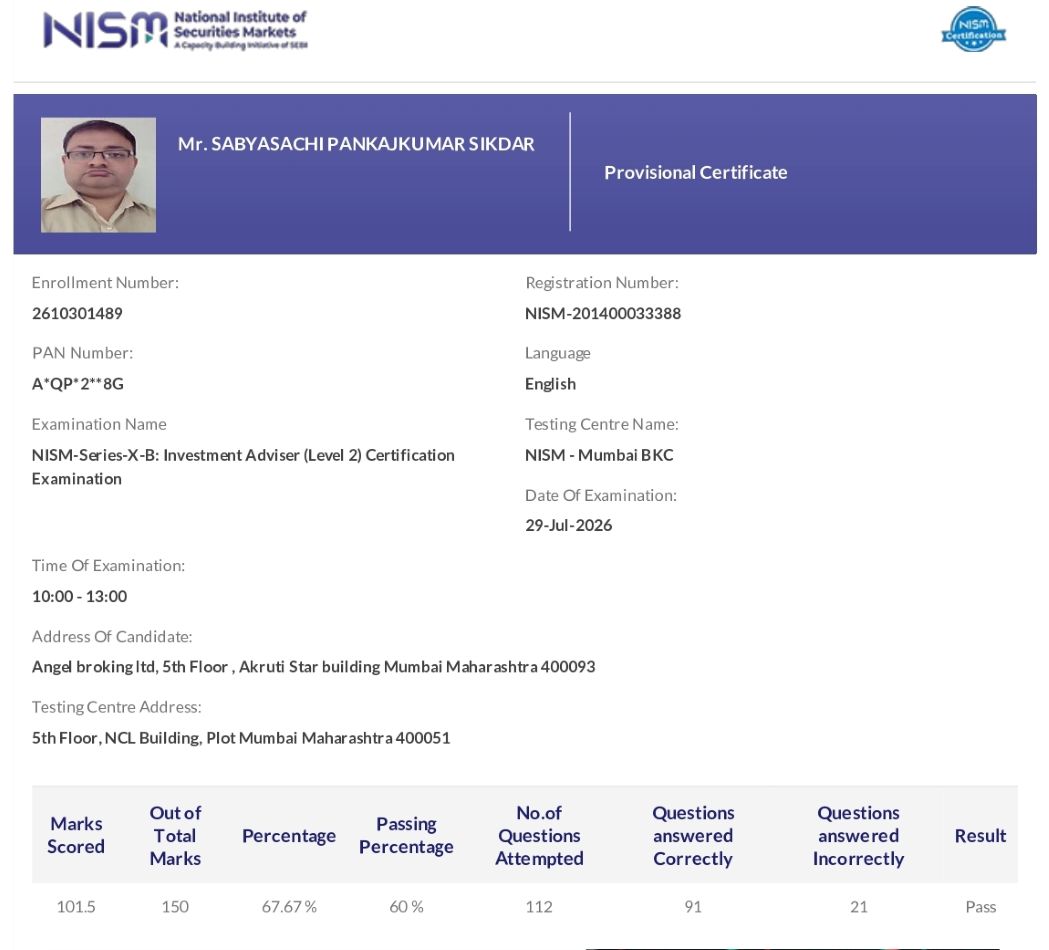Click the Percentage column header
Viewport: 1049px width, 950px height.
(x=289, y=836)
